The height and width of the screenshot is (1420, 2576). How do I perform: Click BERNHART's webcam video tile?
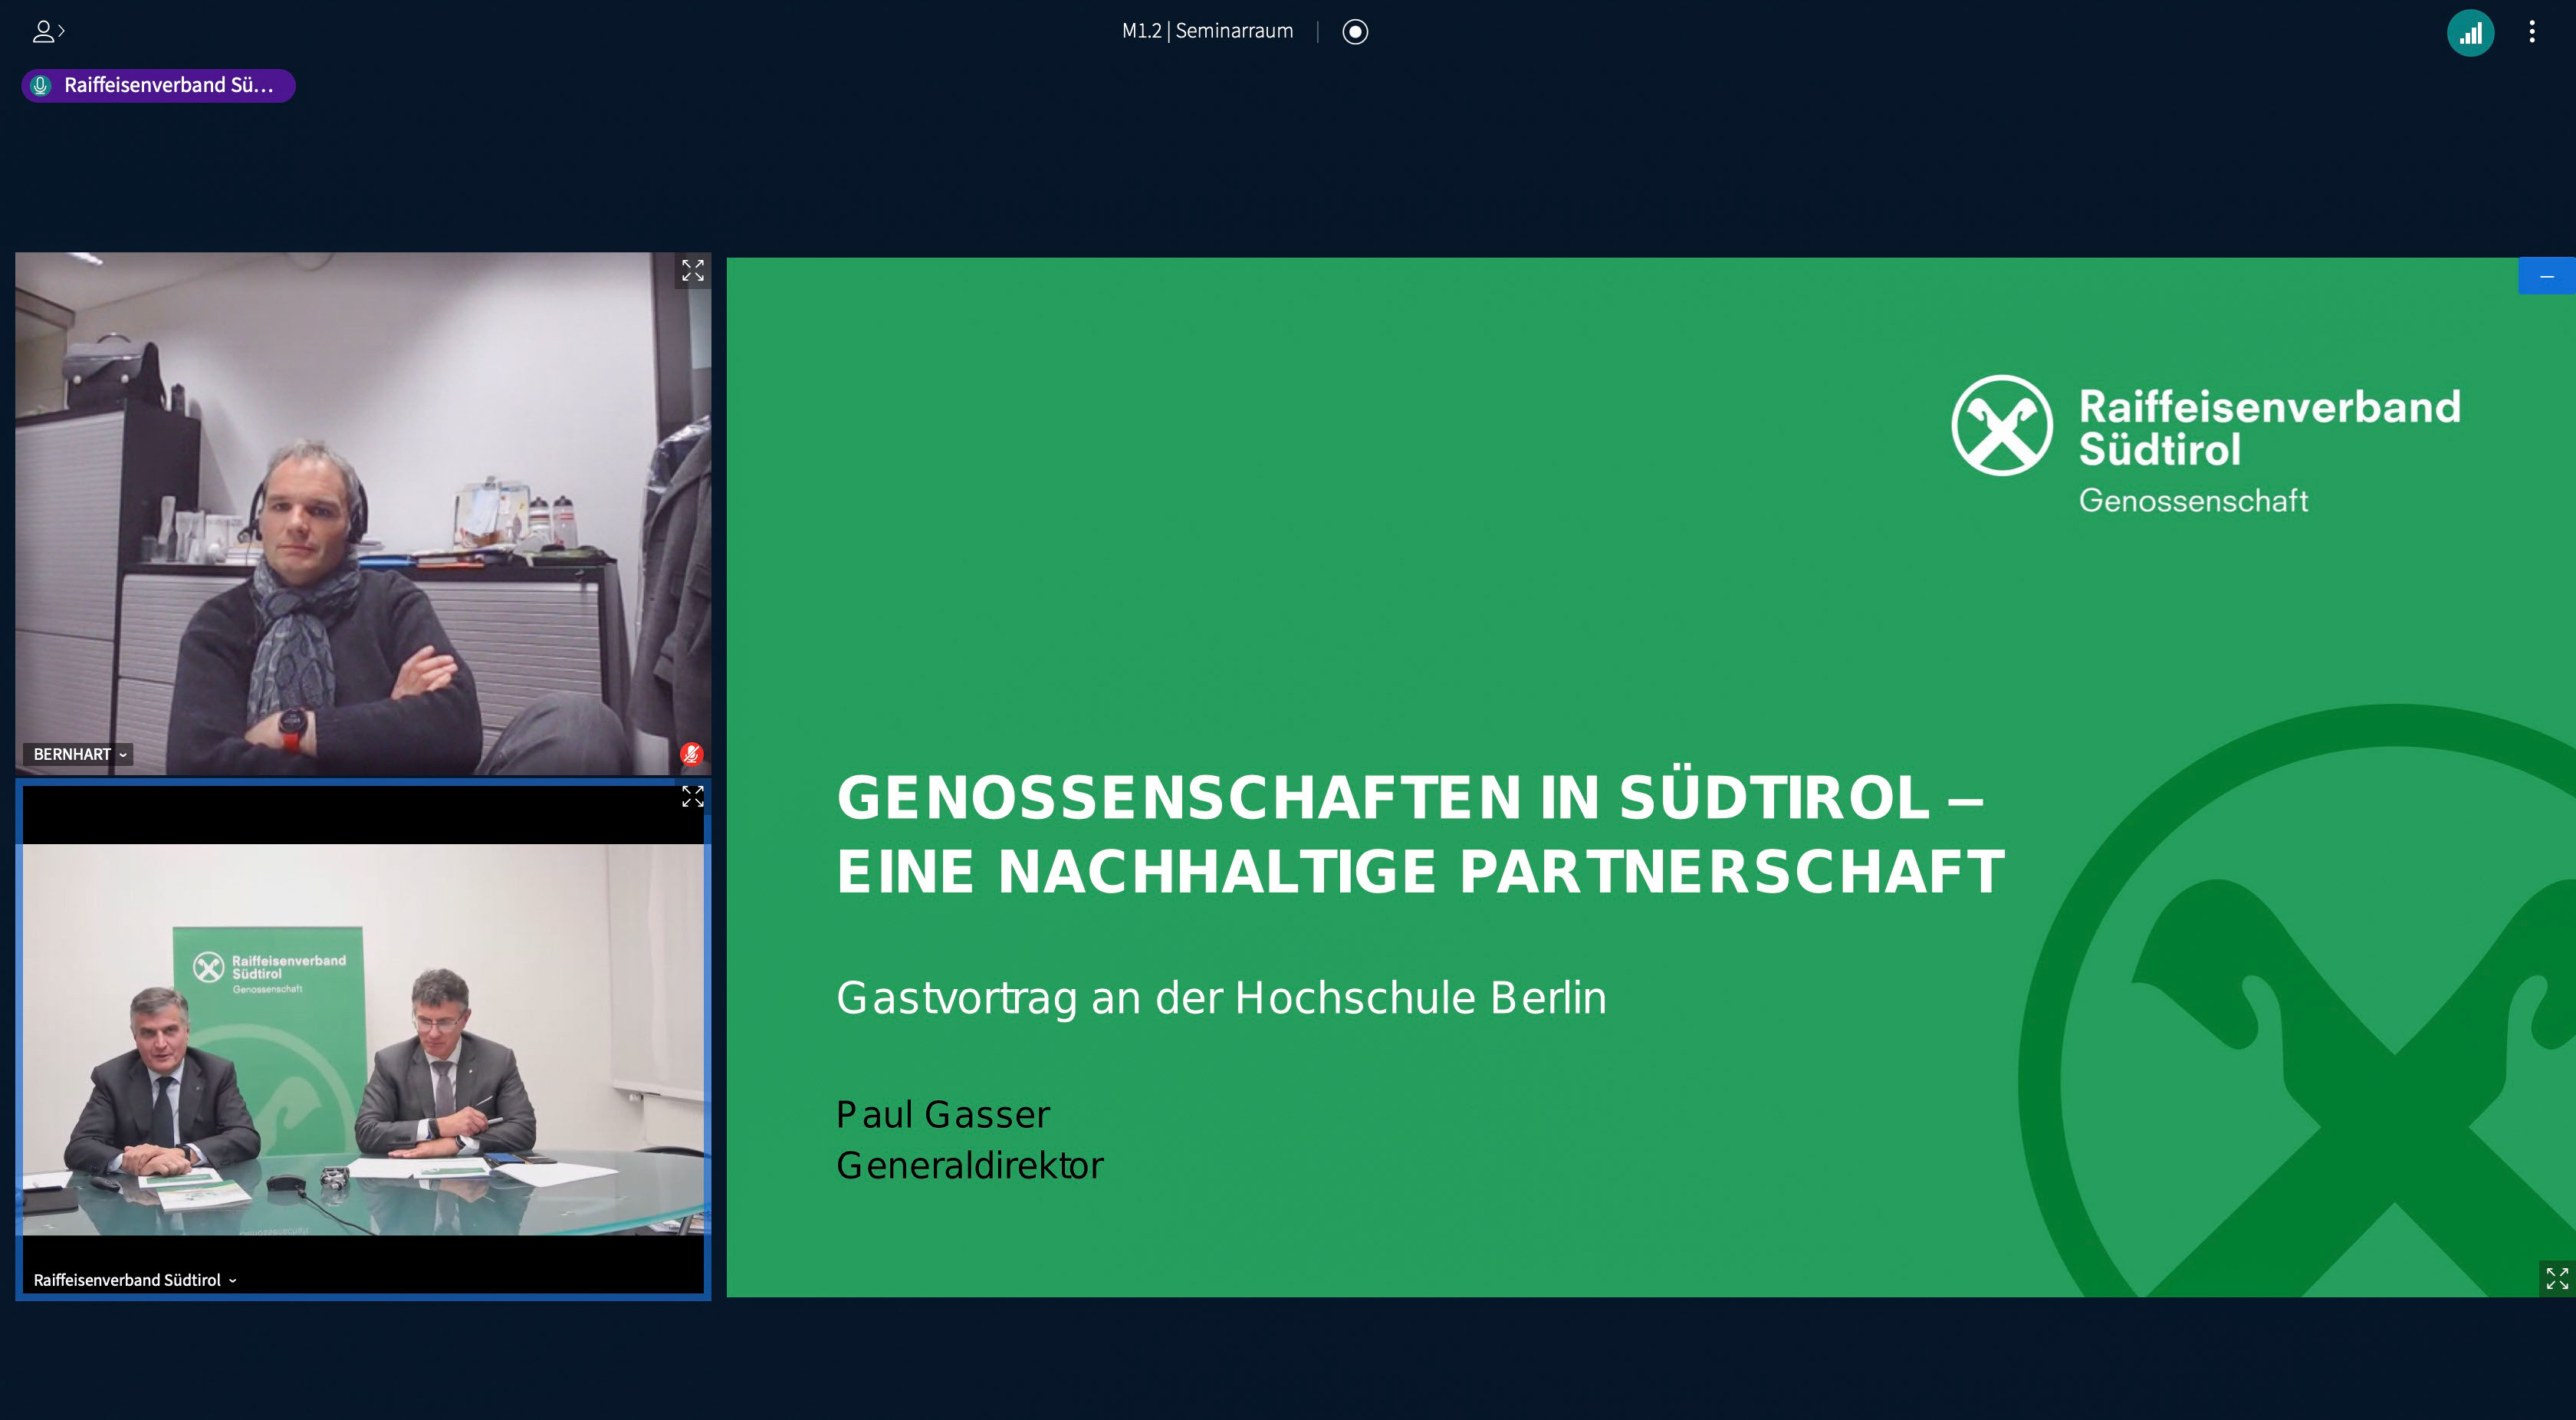pos(362,512)
